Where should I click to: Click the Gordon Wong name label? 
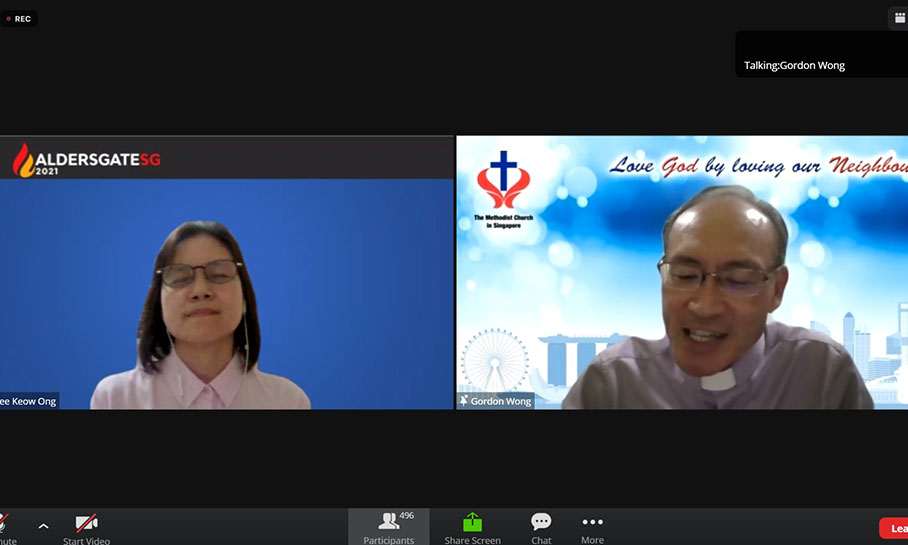(x=500, y=401)
